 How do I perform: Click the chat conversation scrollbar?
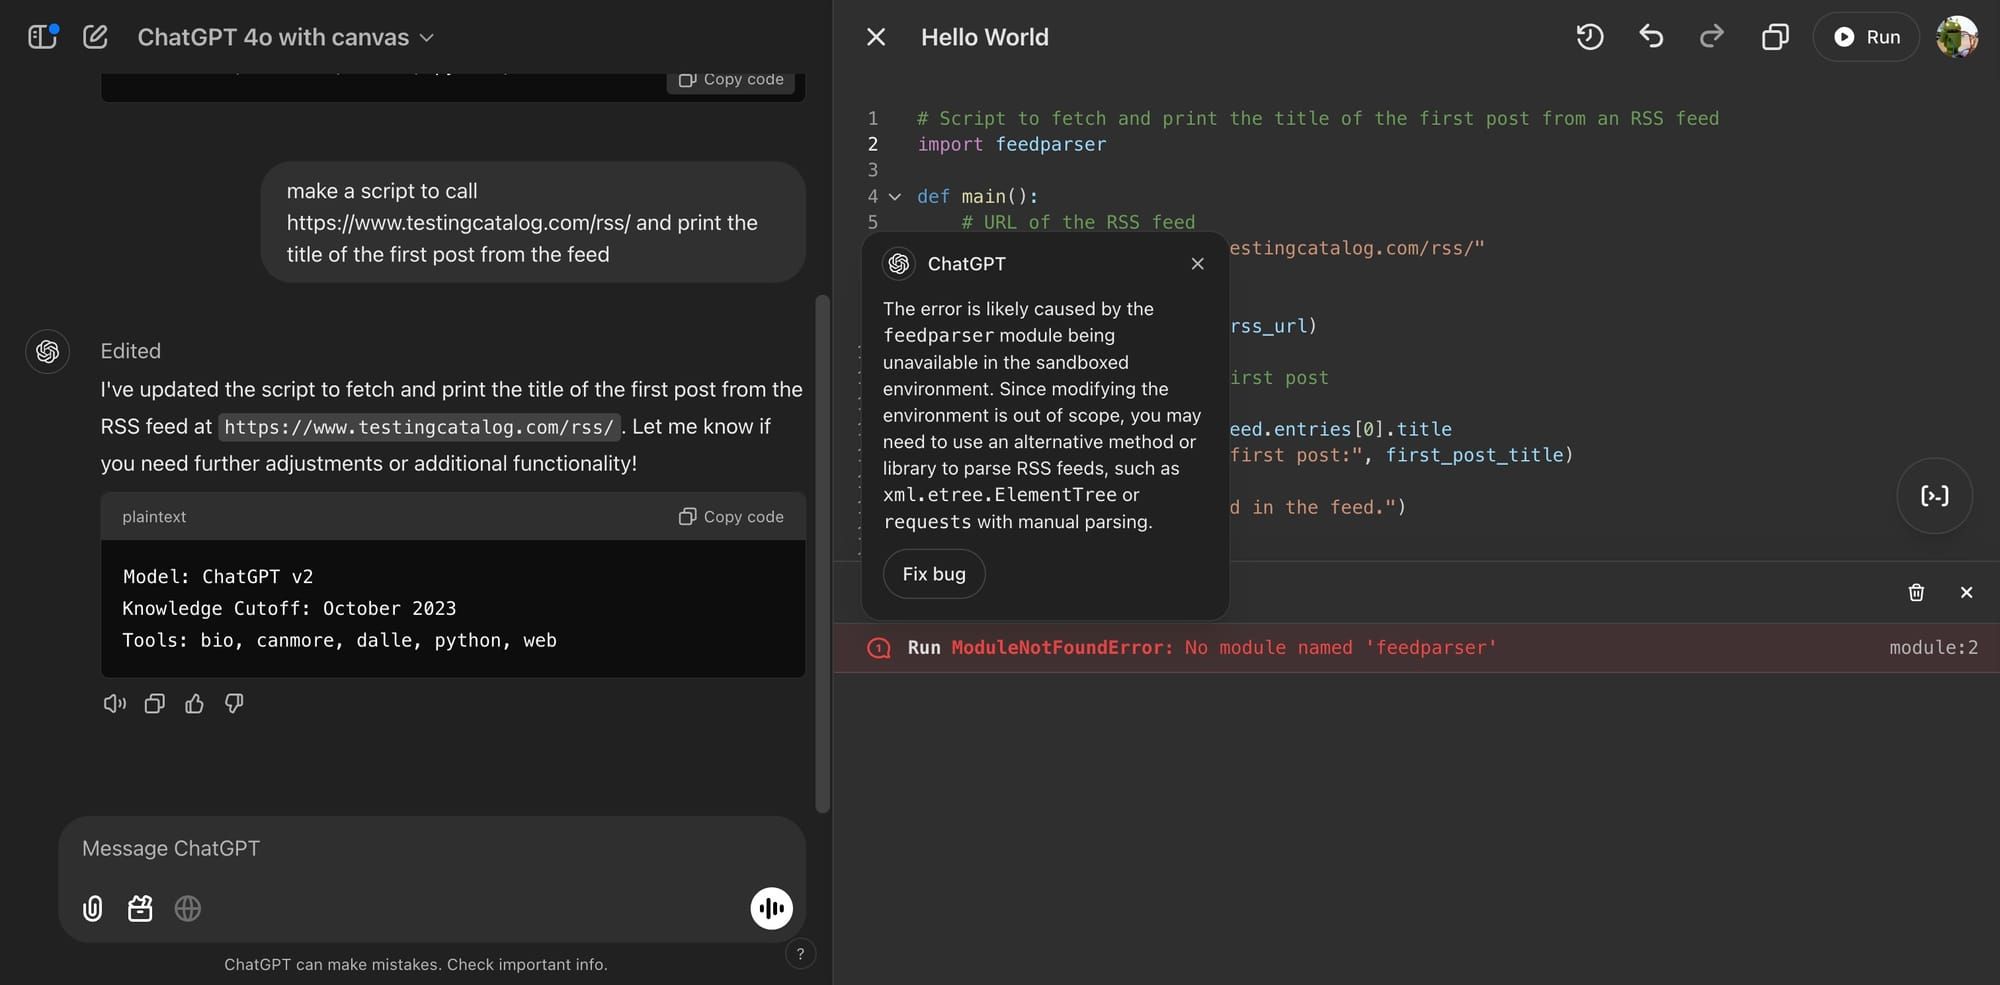pos(822,553)
